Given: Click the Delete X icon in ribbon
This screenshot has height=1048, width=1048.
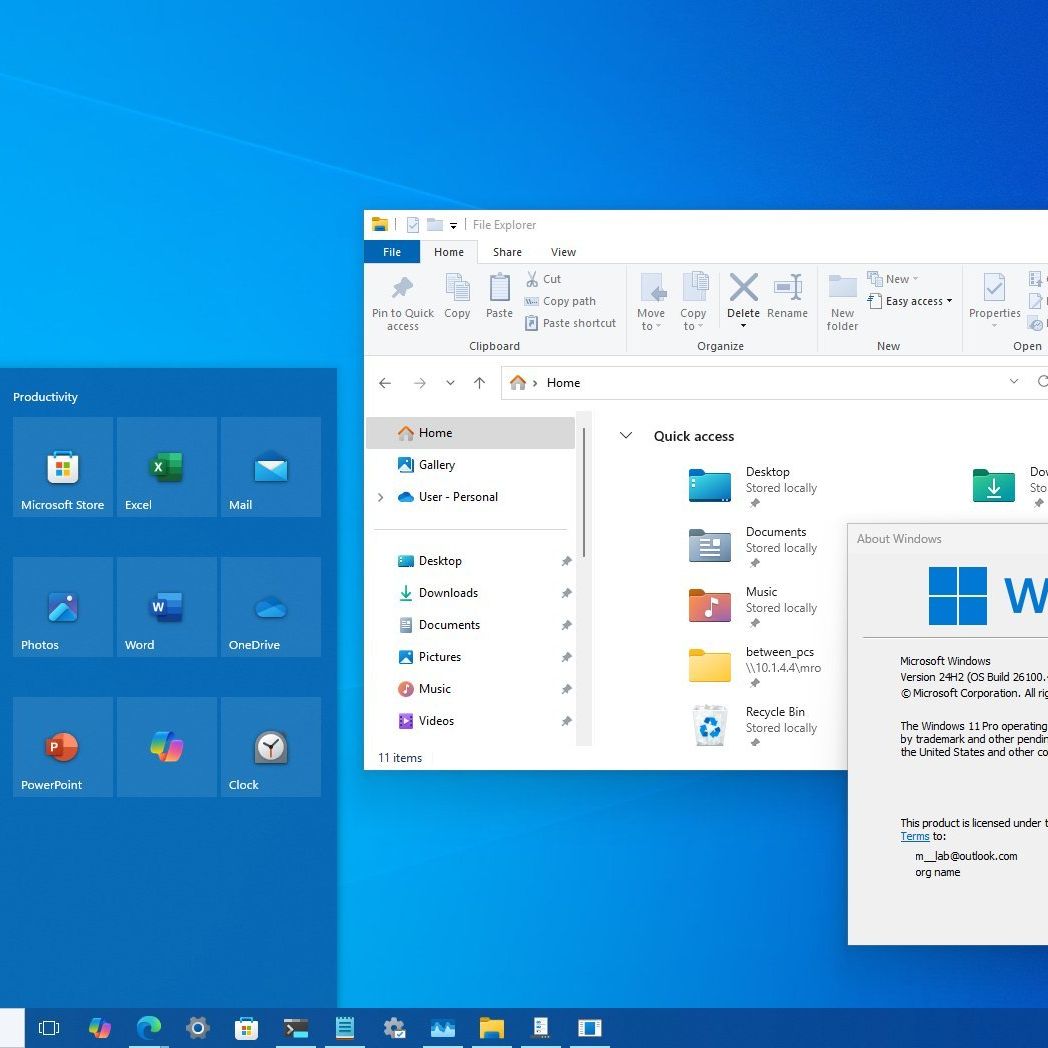Looking at the screenshot, I should pos(743,288).
